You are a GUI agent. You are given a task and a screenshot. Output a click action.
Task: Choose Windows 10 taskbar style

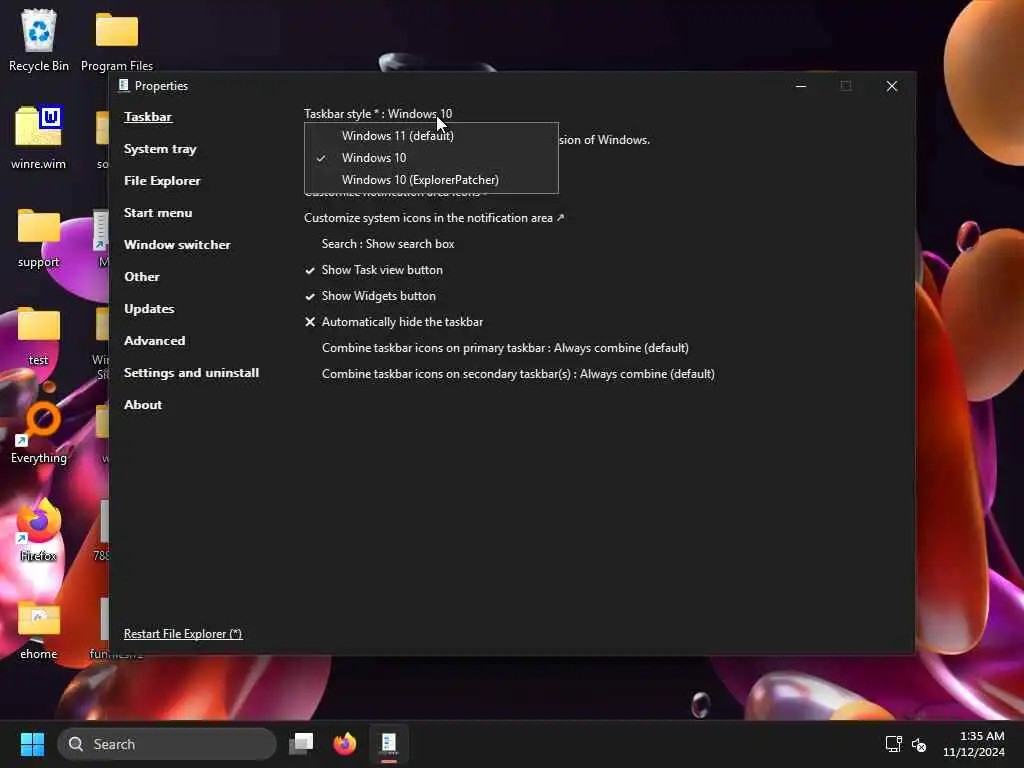tap(431, 157)
